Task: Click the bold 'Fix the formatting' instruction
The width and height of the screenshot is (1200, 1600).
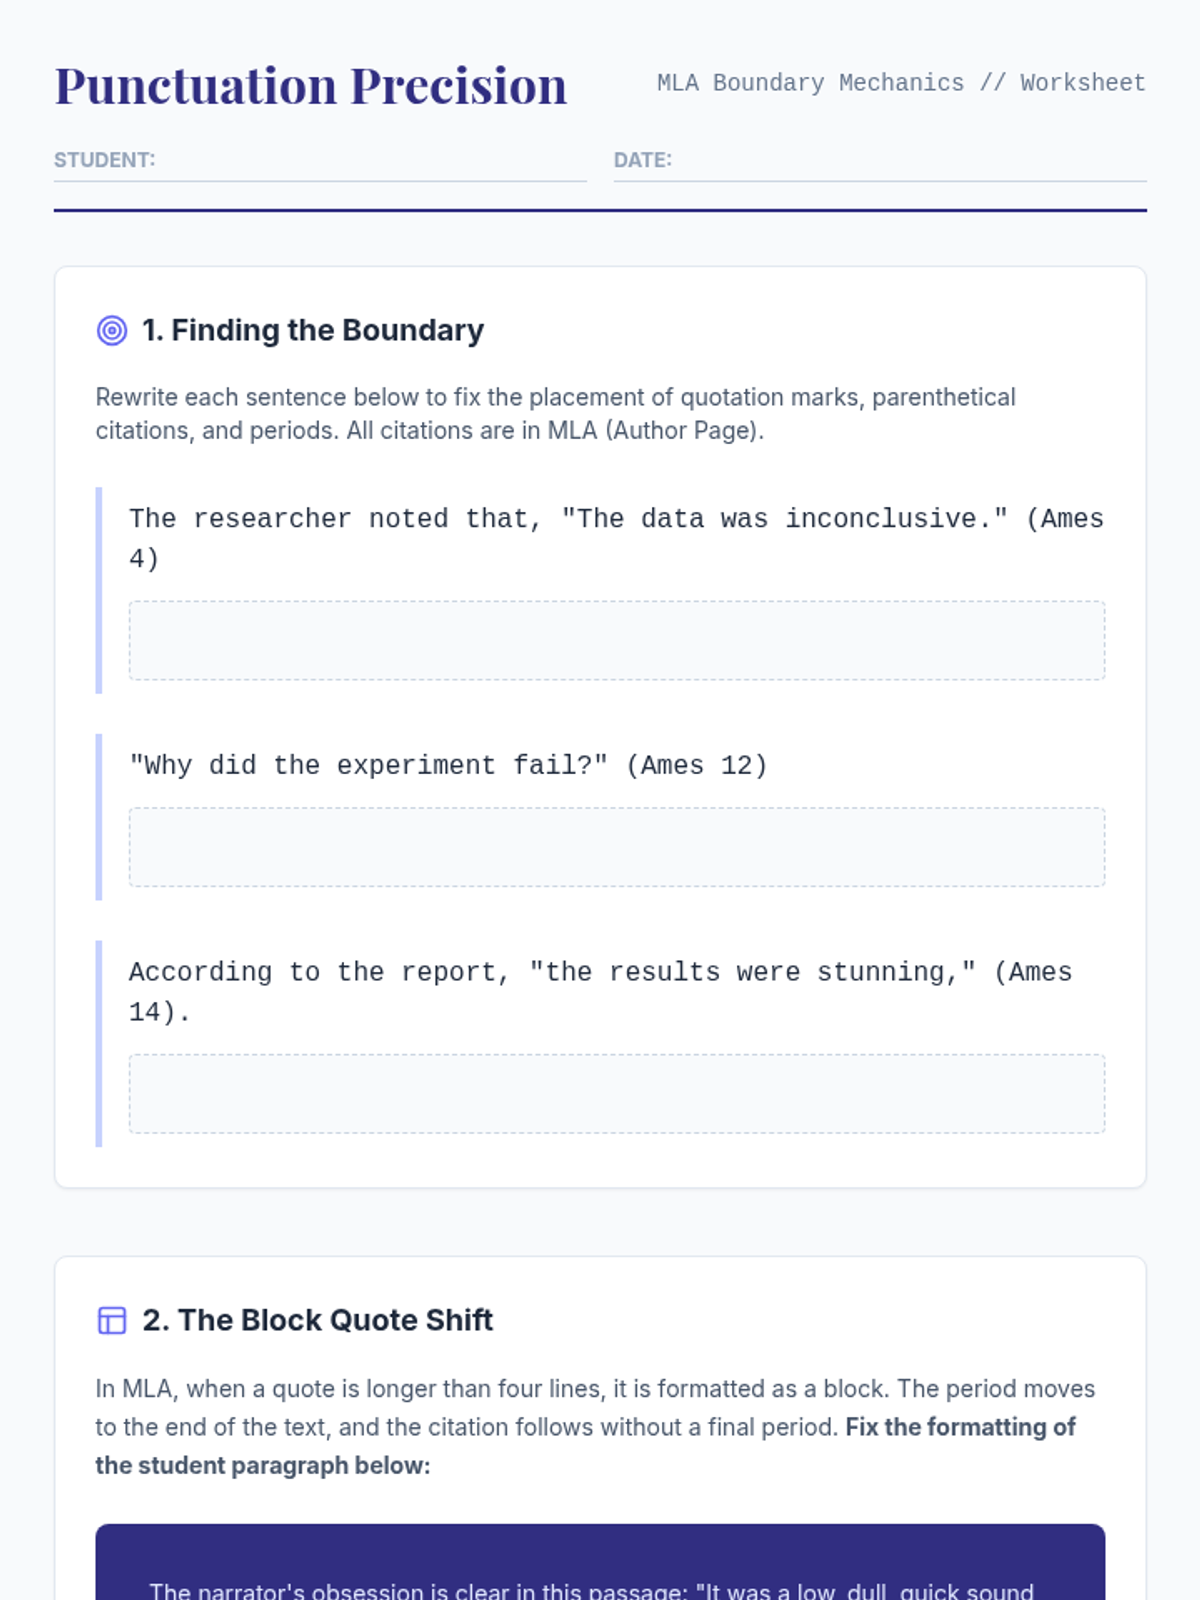Action: tap(960, 1427)
